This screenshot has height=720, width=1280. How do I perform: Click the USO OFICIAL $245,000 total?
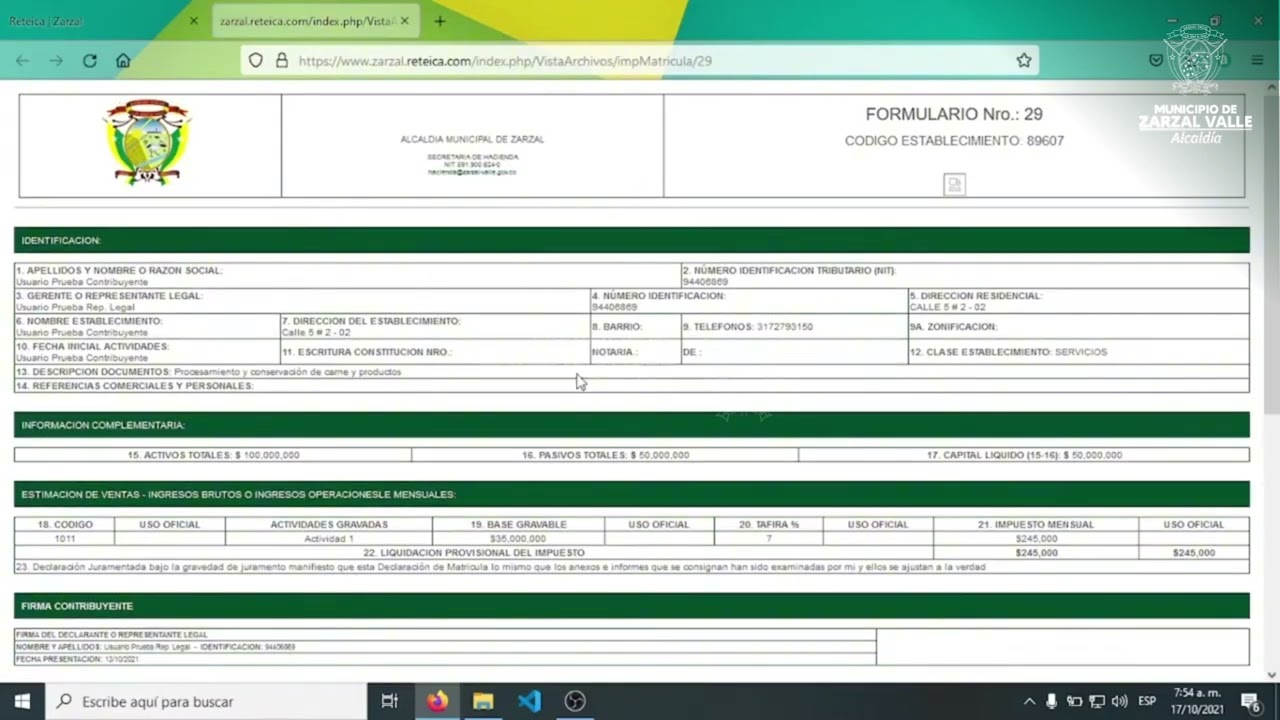pyautogui.click(x=1193, y=552)
